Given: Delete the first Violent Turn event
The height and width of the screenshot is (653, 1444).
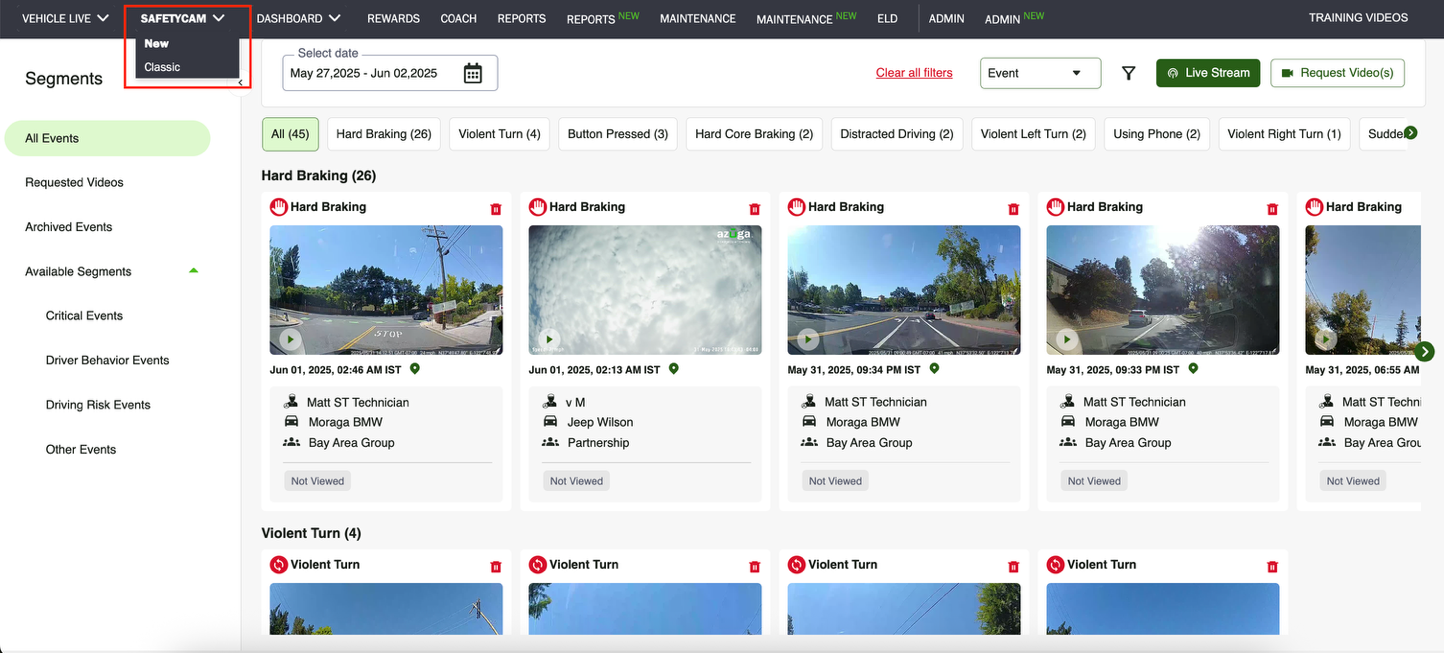Looking at the screenshot, I should pyautogui.click(x=495, y=567).
